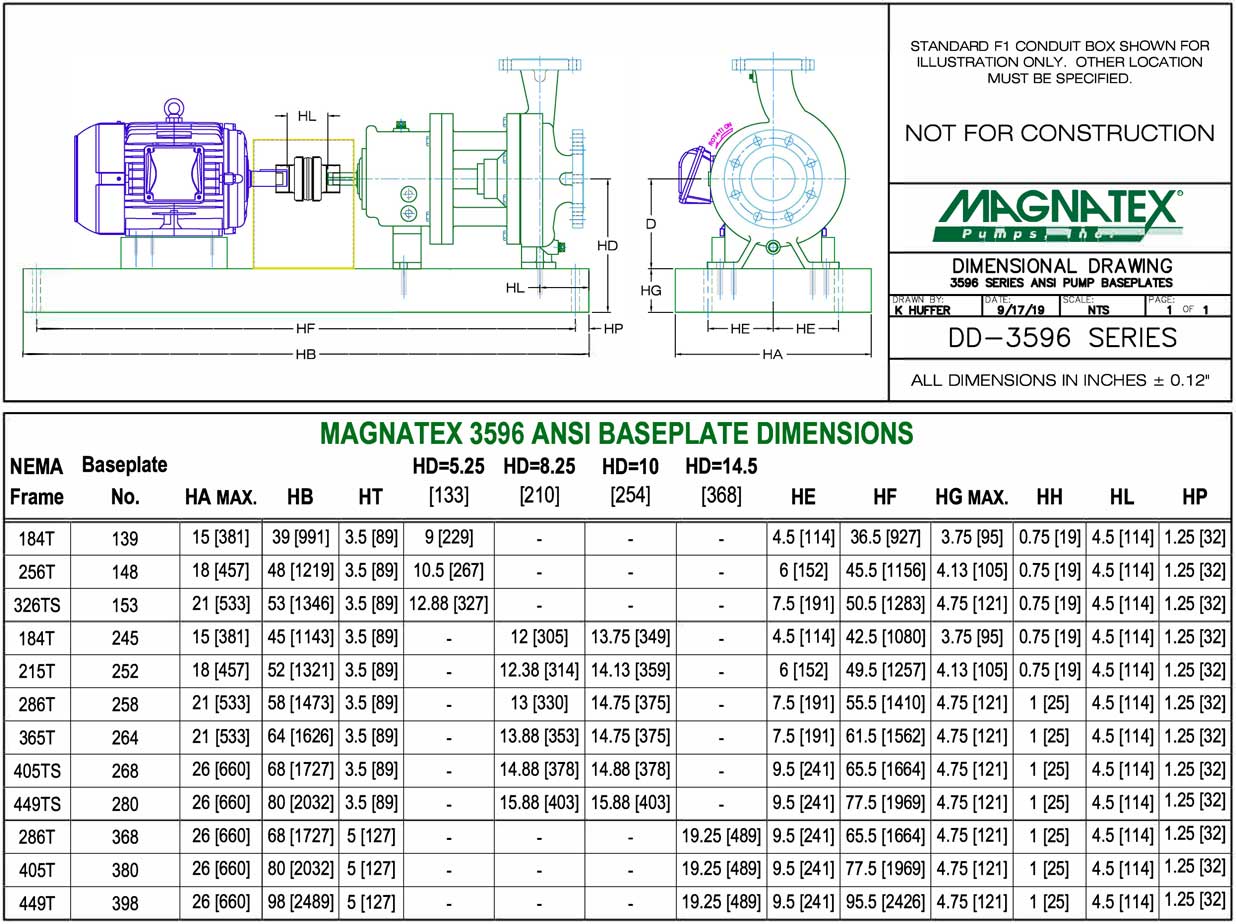Select baseplate number 398
1236x924 pixels.
point(125,903)
